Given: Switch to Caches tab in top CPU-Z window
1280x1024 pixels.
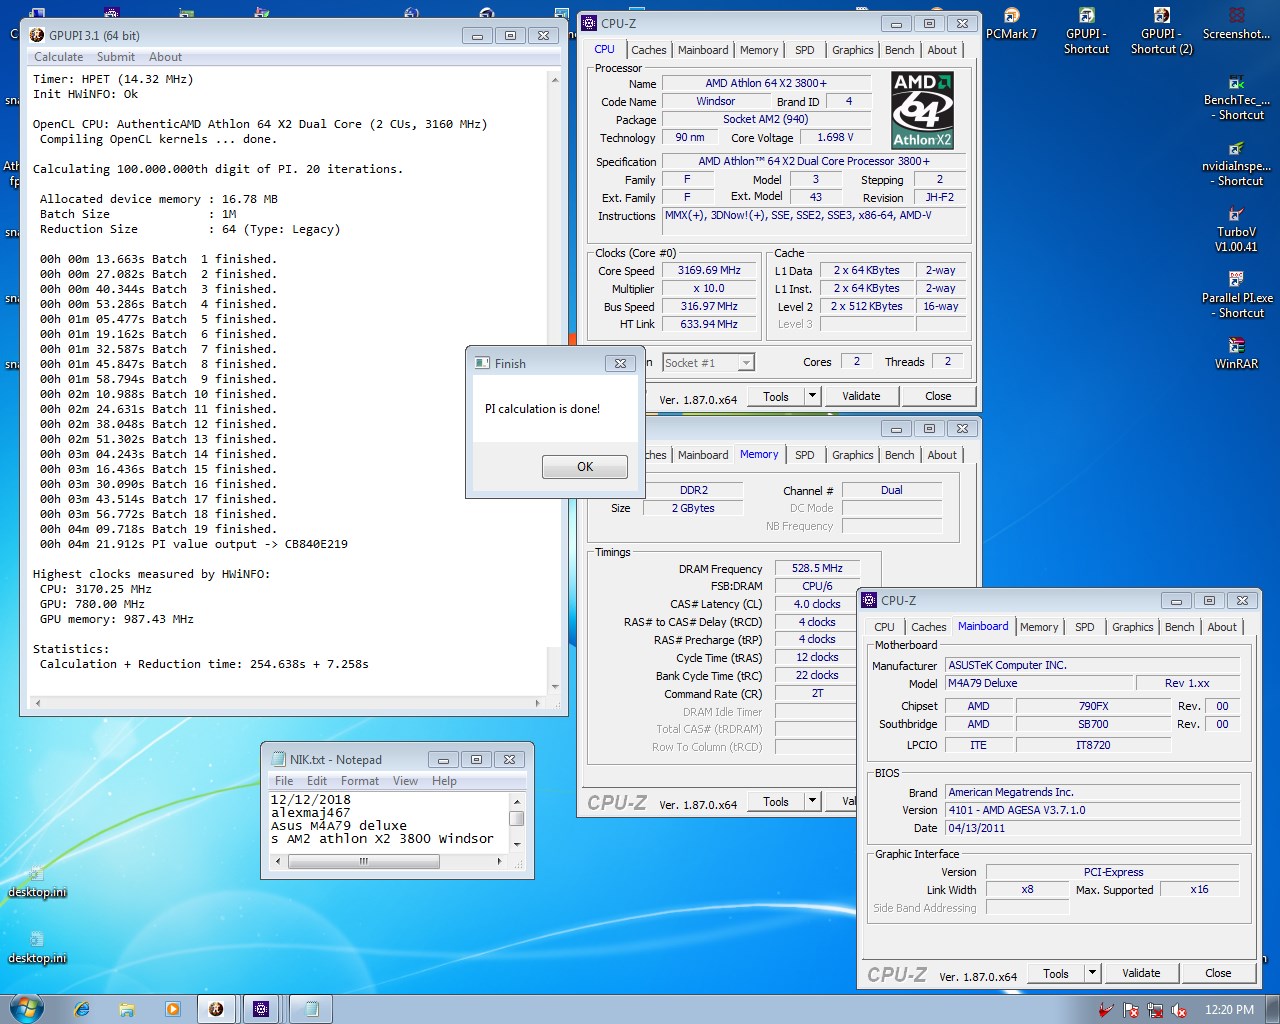Looking at the screenshot, I should tap(648, 50).
